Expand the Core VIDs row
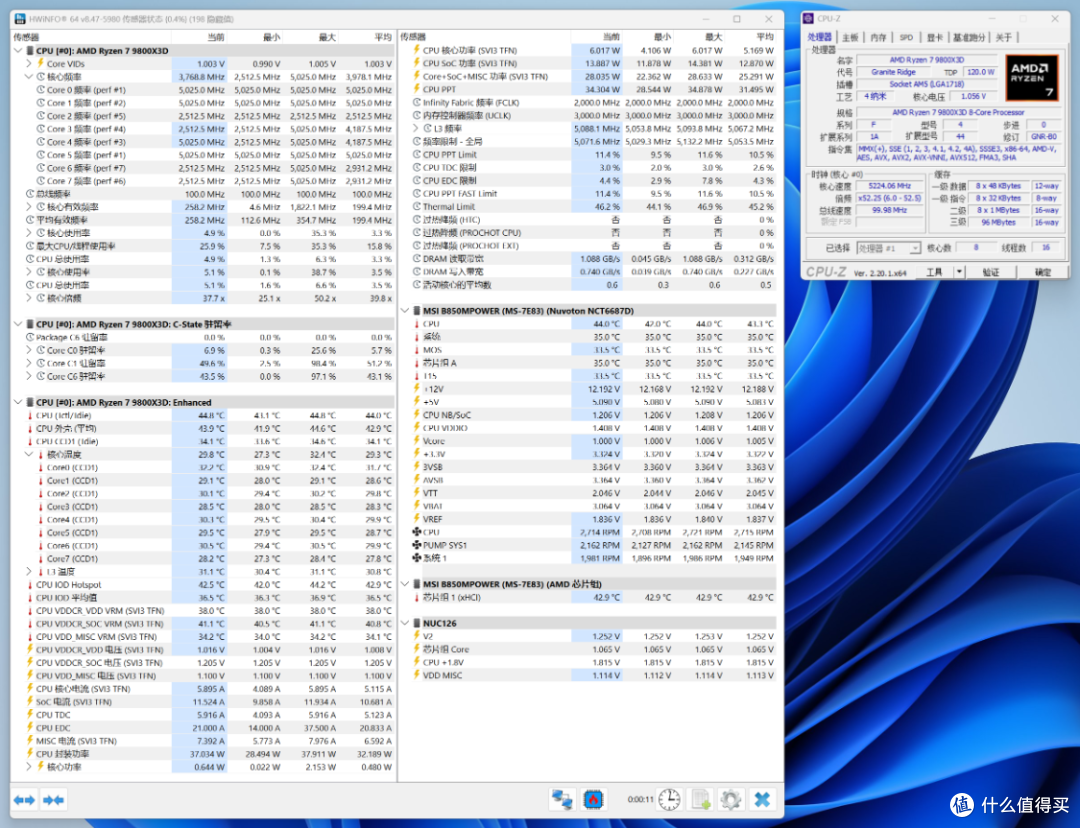 [x=29, y=63]
